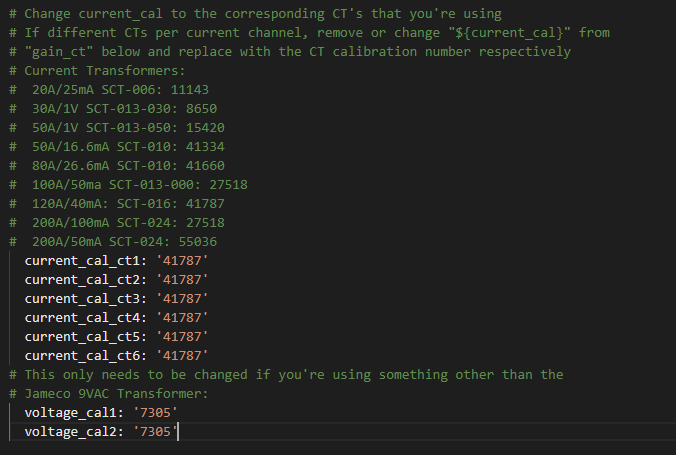Place cursor on voltage_cal2 key
This screenshot has width=676, height=455.
71,432
